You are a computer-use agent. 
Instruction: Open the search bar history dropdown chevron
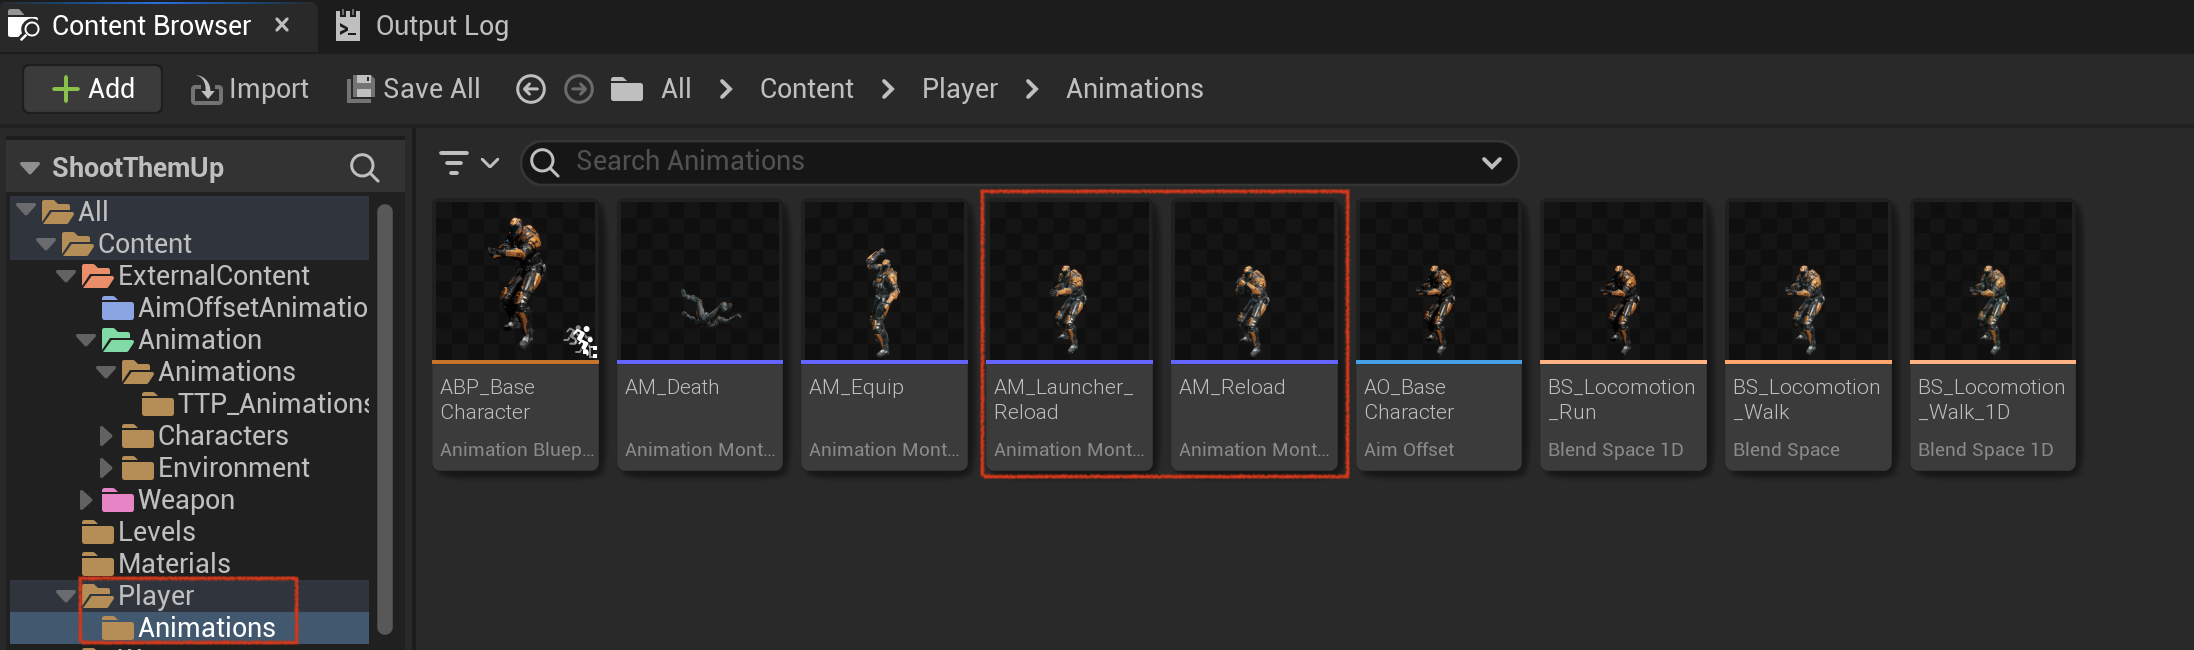click(x=1491, y=162)
